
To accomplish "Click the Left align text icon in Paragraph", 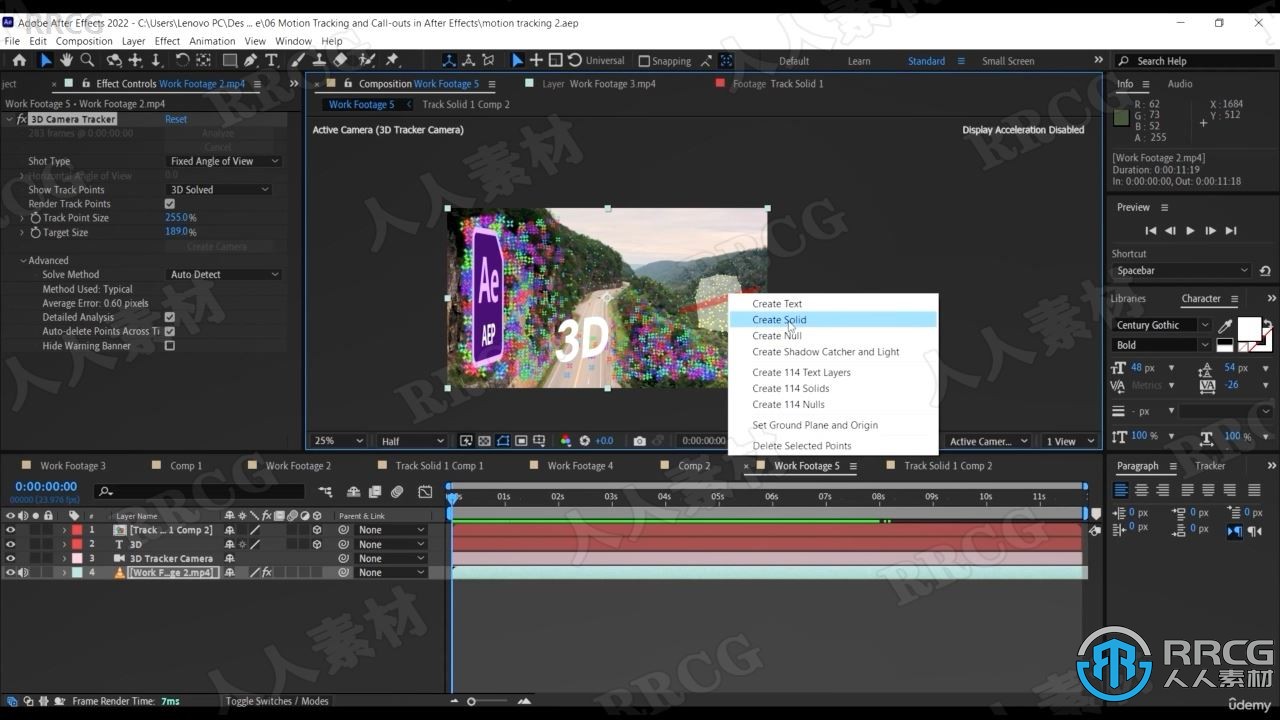I will [1121, 490].
